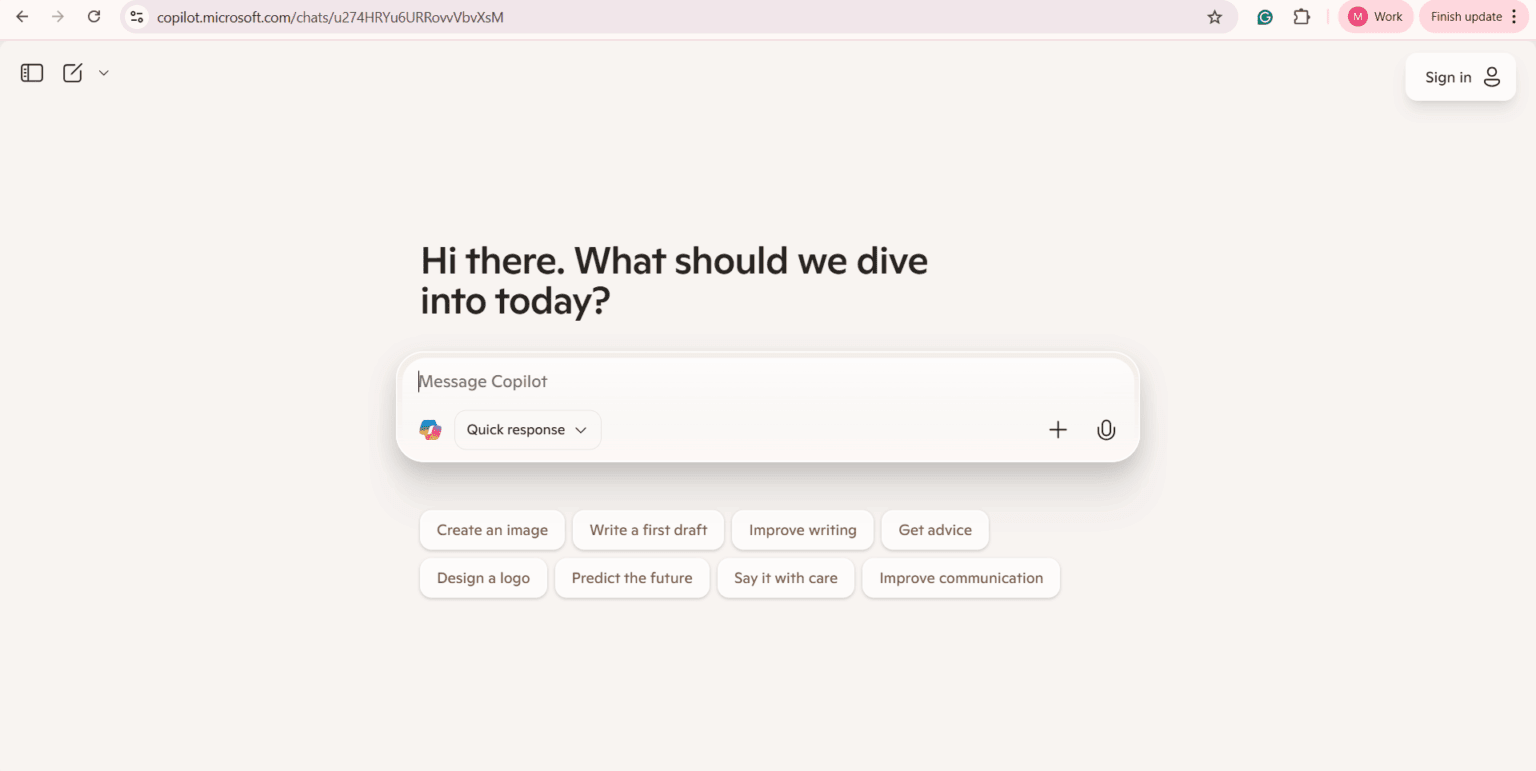
Task: Open the Grammarly extension icon
Action: coord(1264,17)
